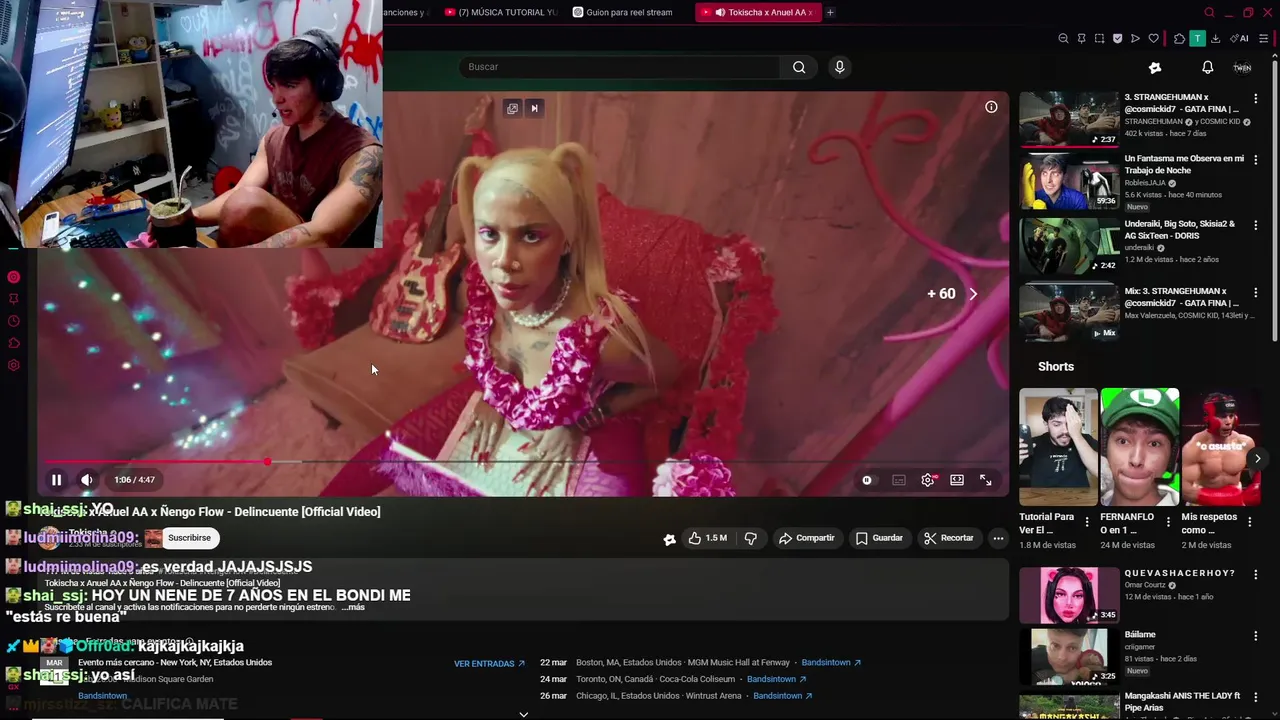
Task: Open options for DORIS video
Action: 1256,225
